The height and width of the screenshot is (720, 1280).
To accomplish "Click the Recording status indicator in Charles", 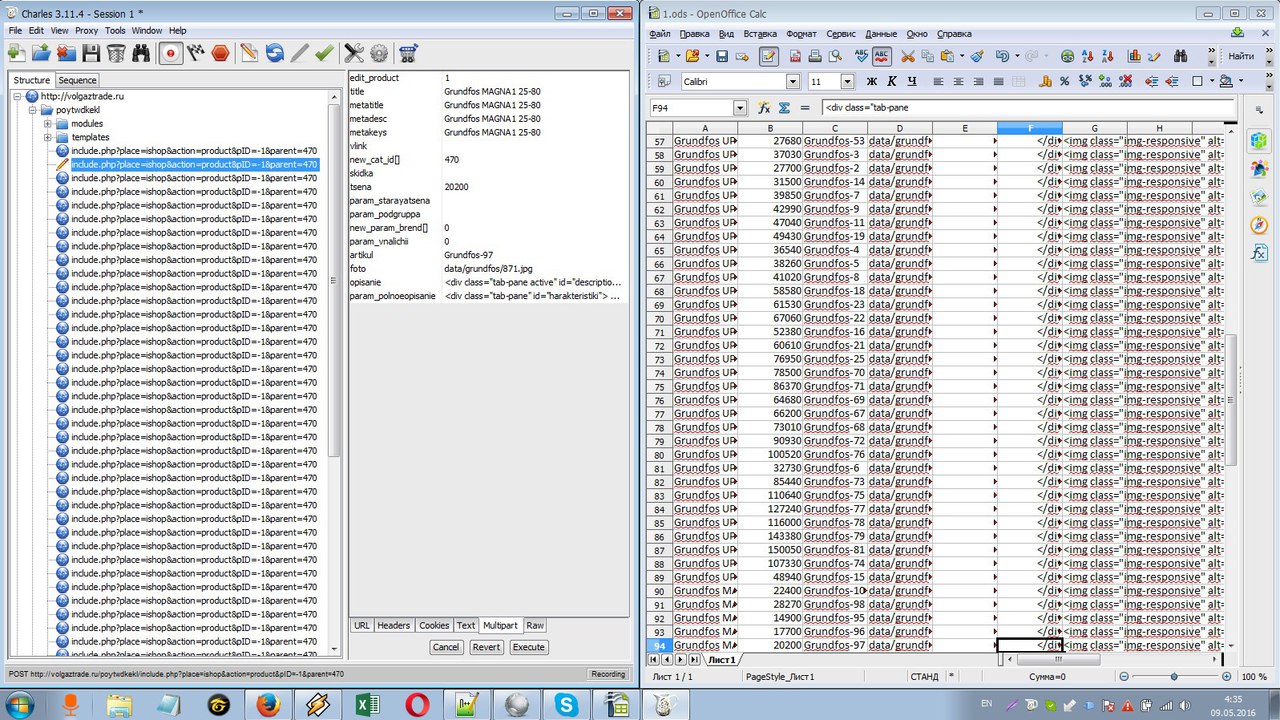I will [608, 674].
